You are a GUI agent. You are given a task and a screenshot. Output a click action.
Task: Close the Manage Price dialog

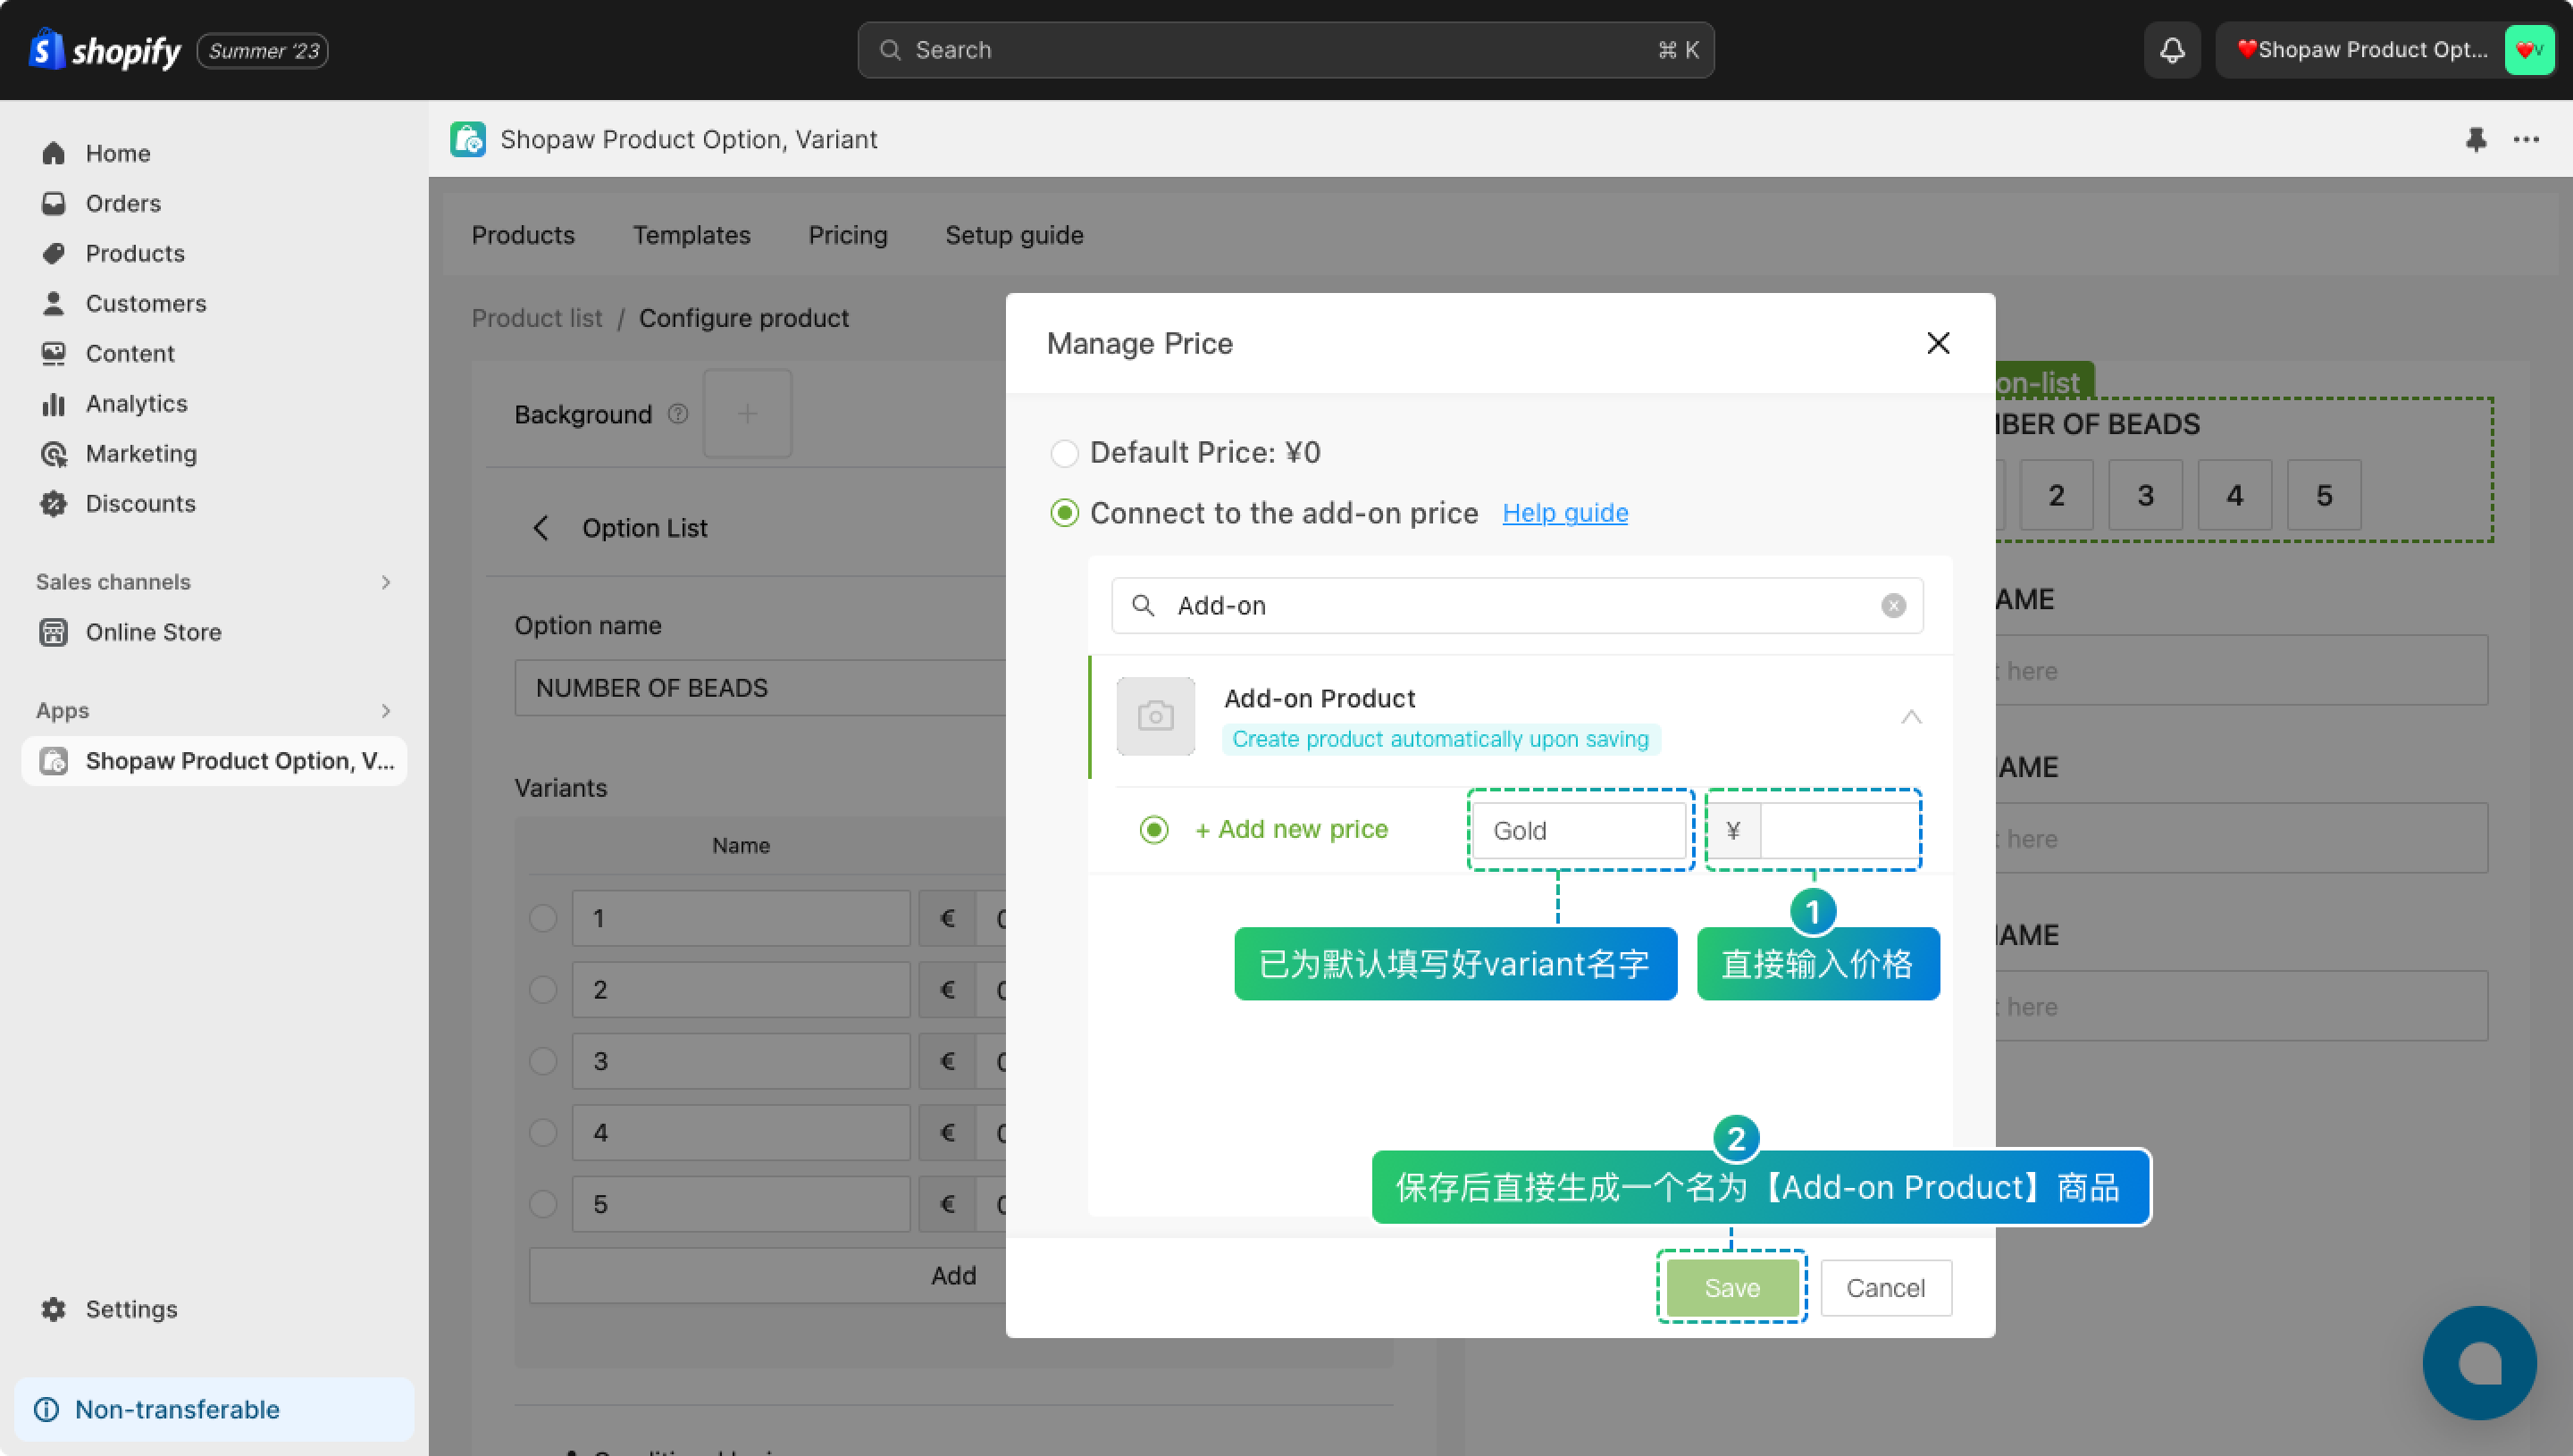1938,343
